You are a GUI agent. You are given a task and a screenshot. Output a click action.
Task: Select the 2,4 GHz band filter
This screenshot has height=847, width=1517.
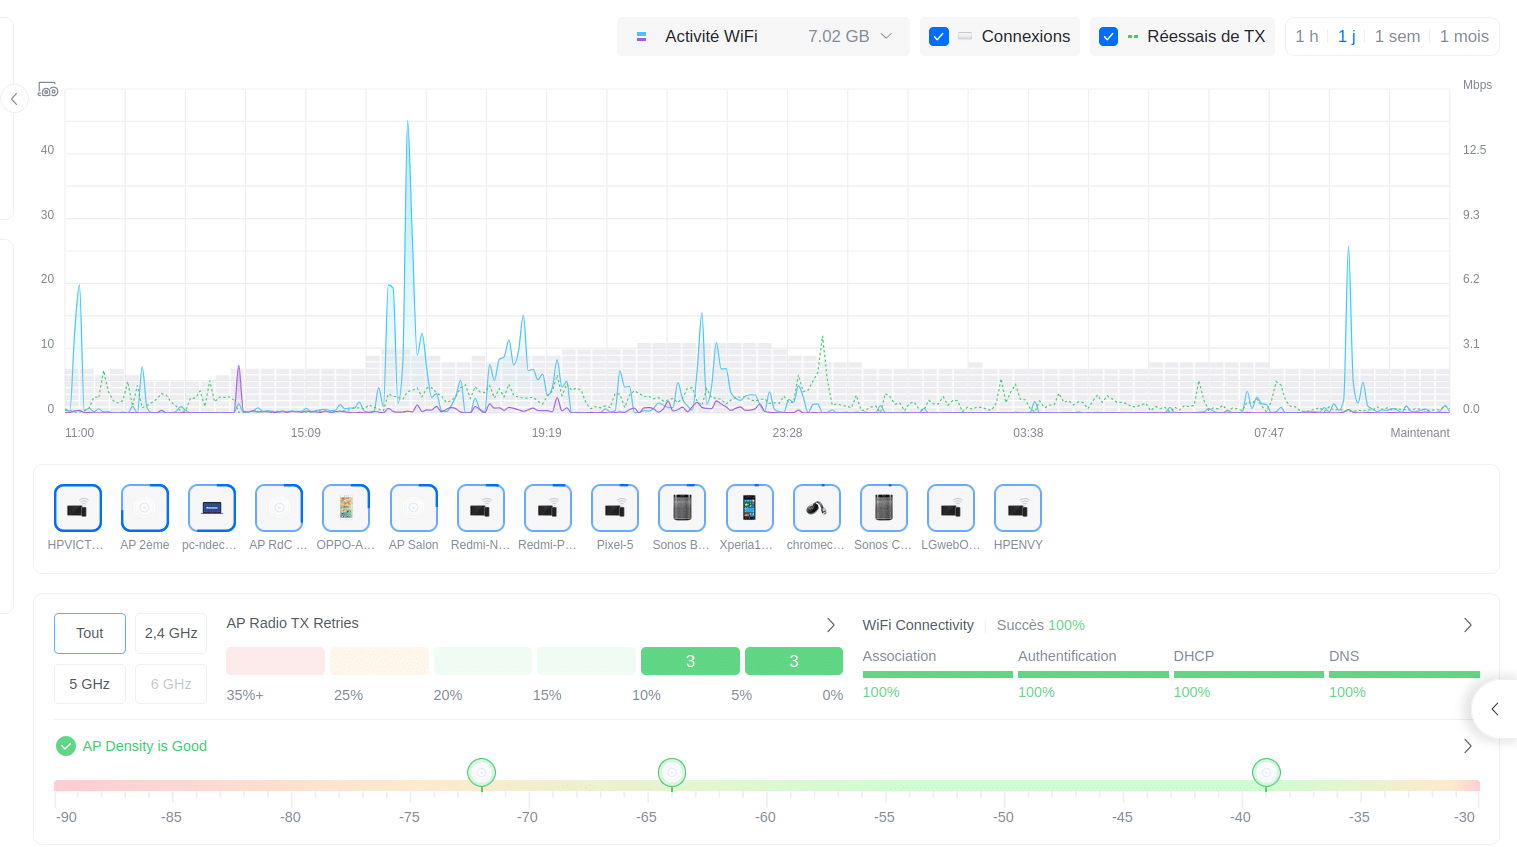point(170,633)
